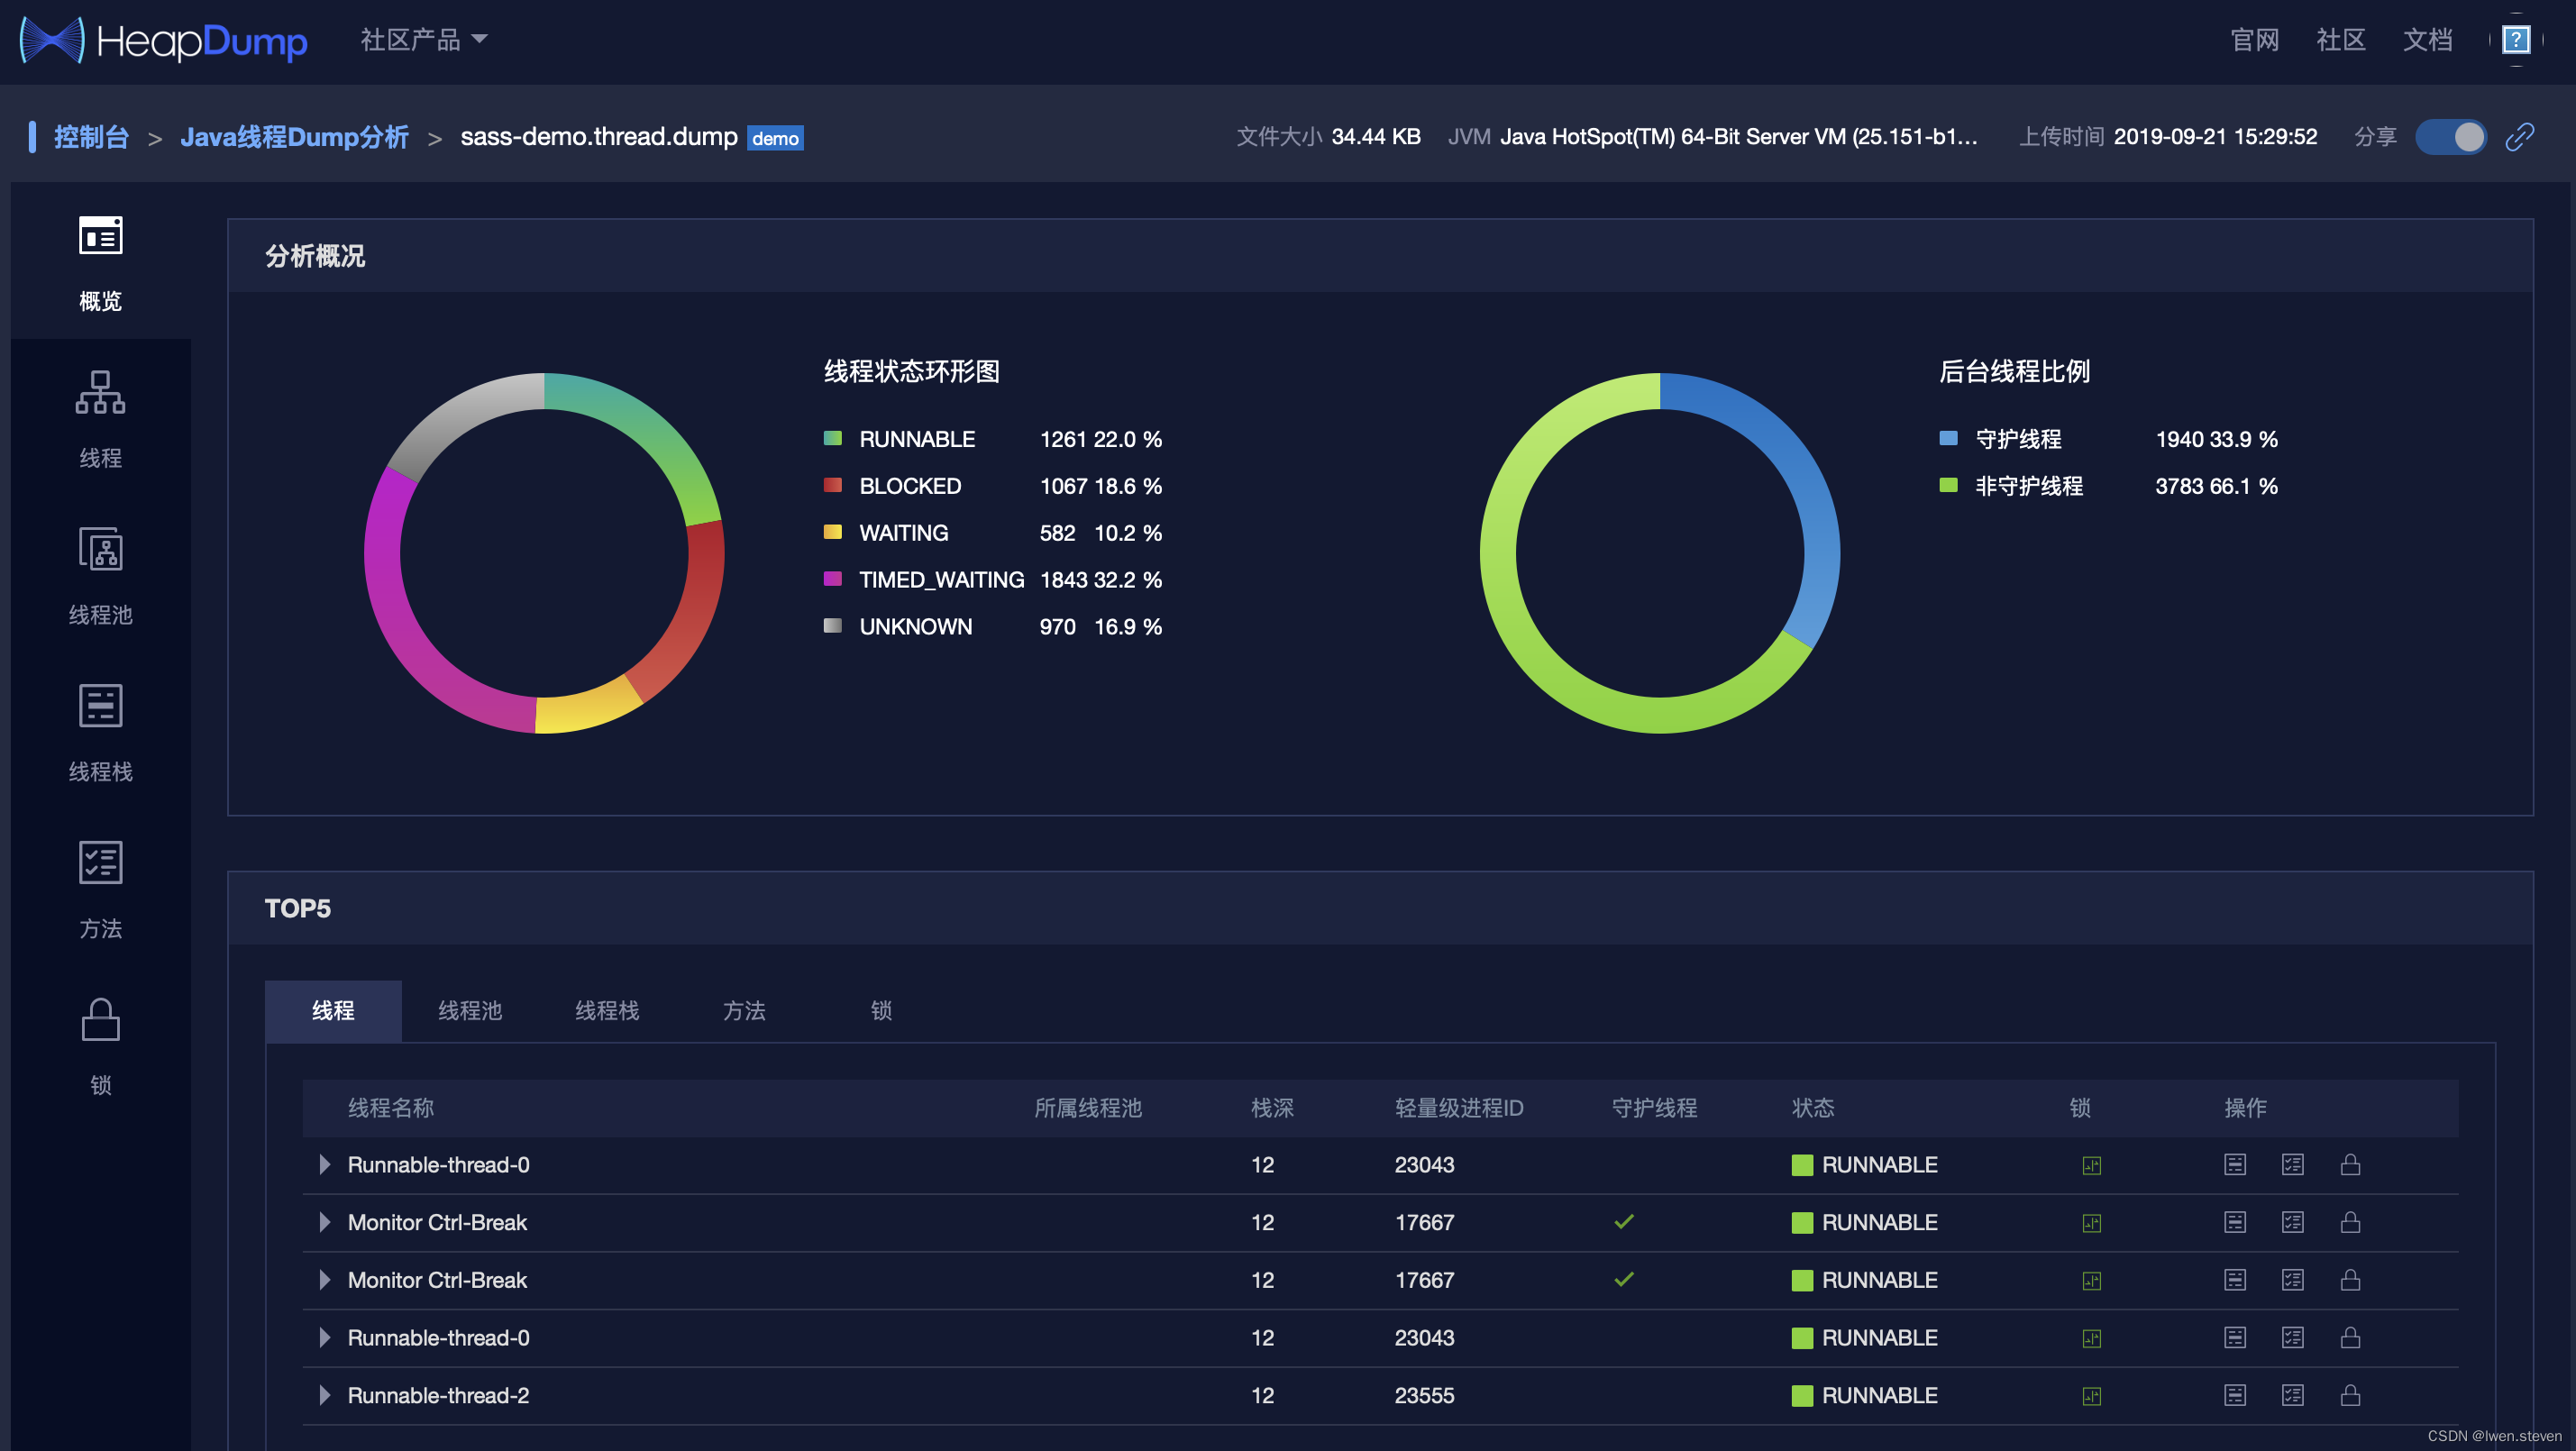The width and height of the screenshot is (2576, 1451).
Task: Click the 操作 column header
Action: tap(2245, 1108)
